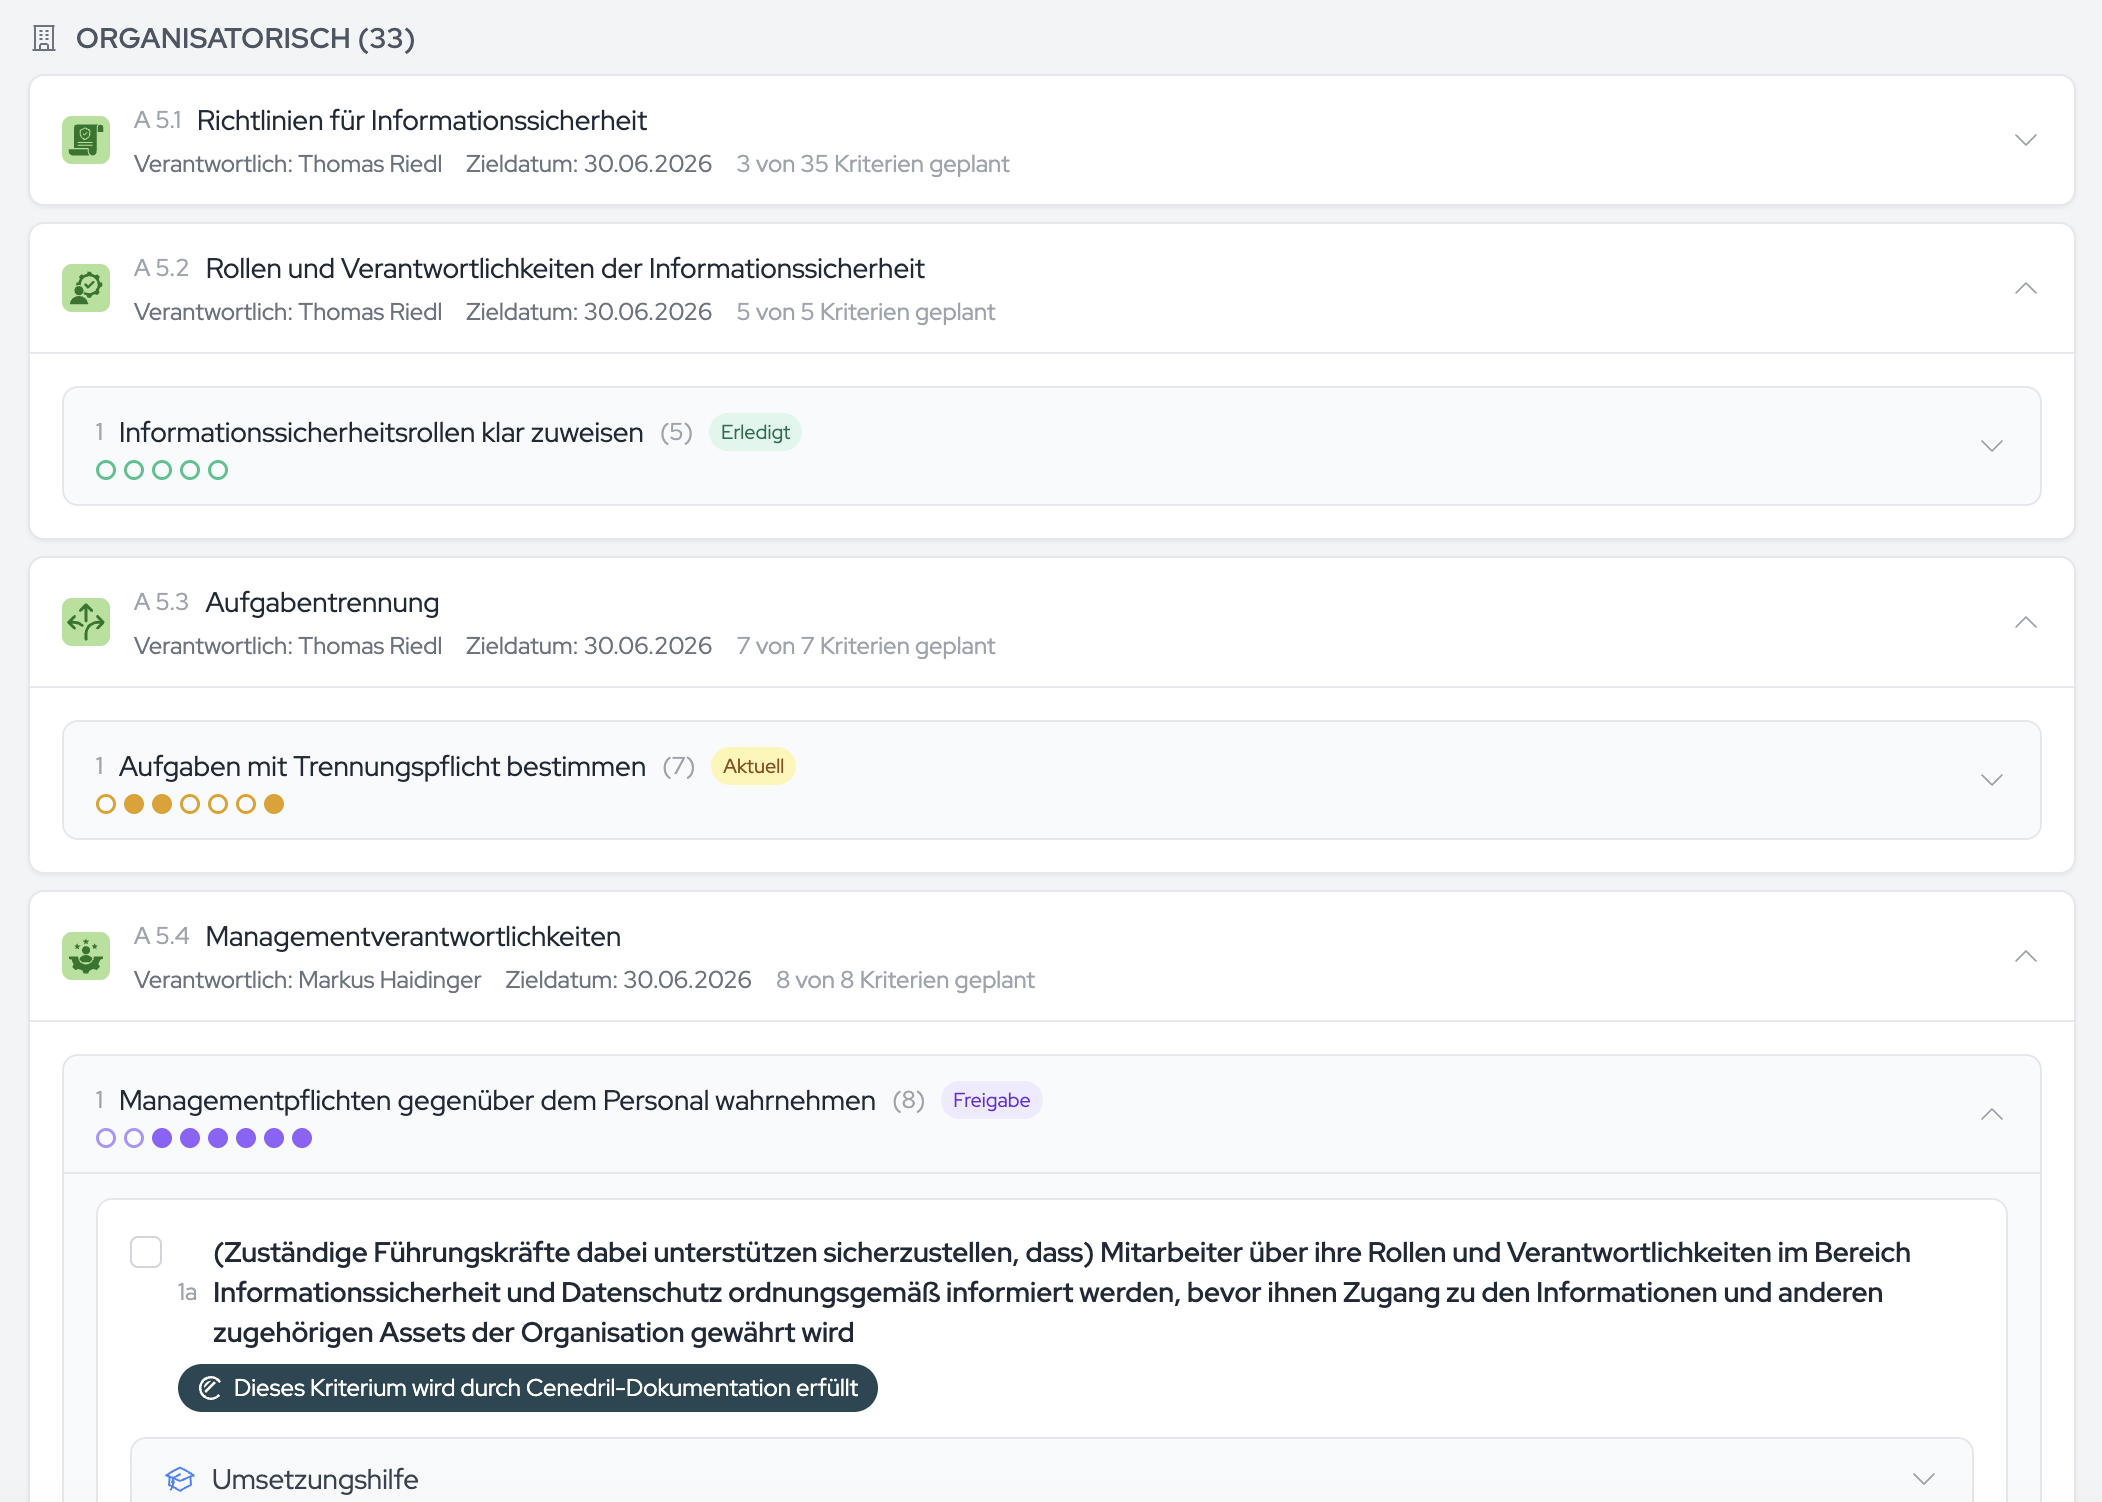Click the 'Aufgabentrennung' heading
2102x1502 pixels.
[322, 602]
